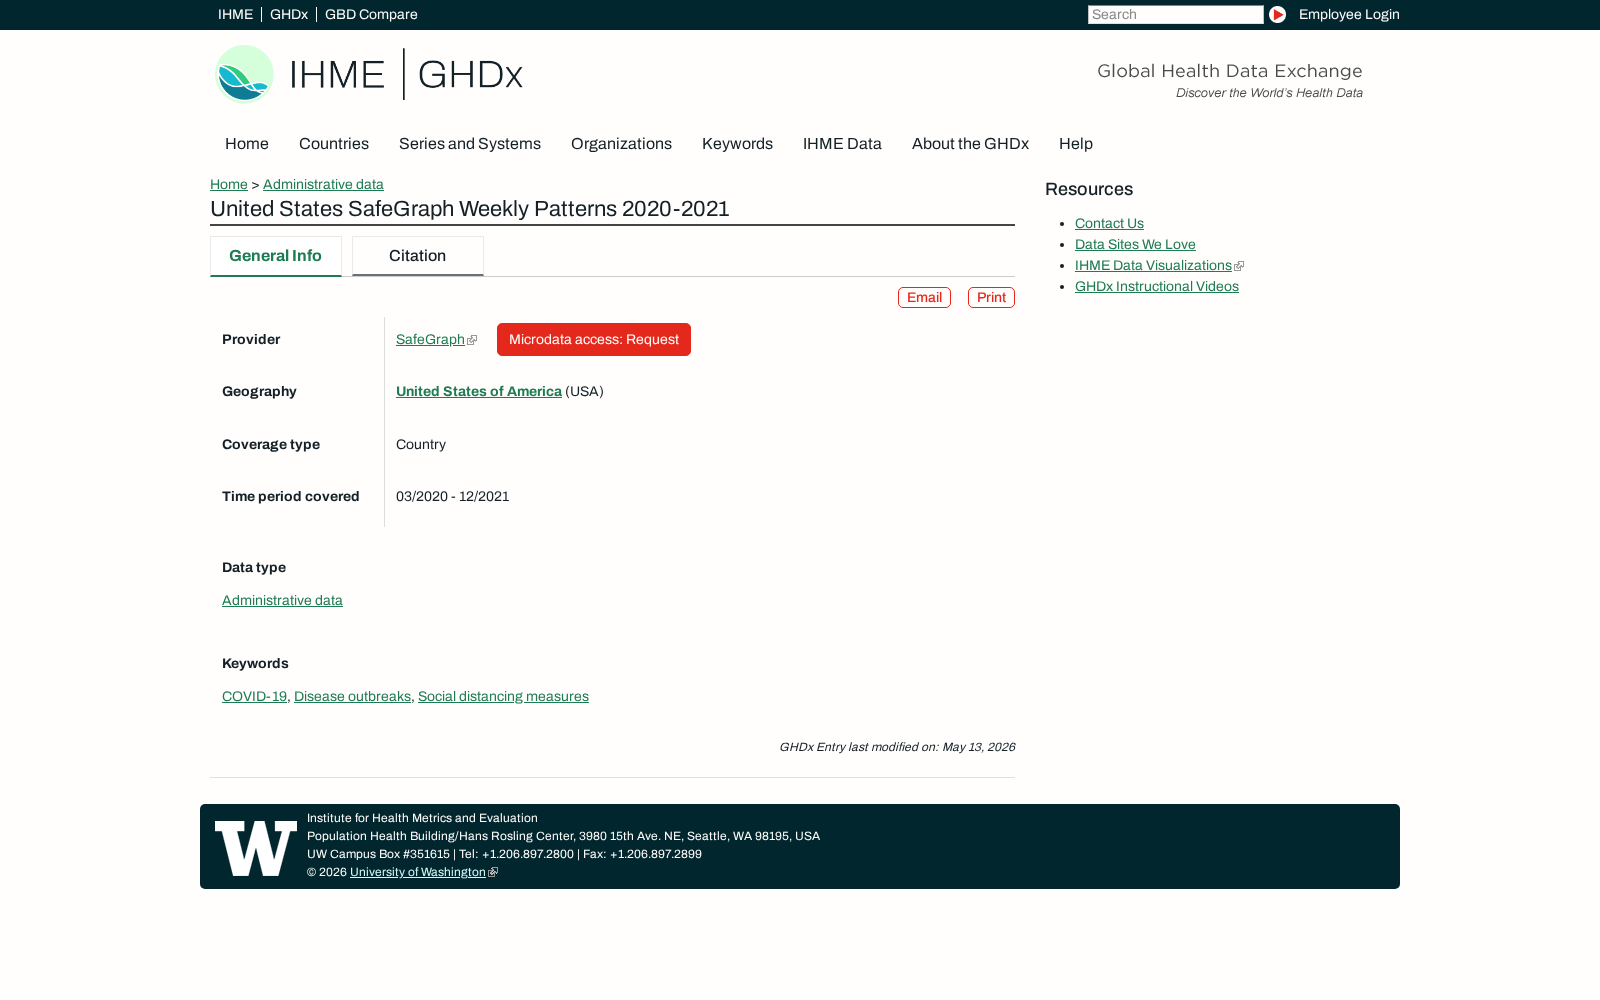The width and height of the screenshot is (1600, 1000).
Task: Open Countries menu item
Action: coord(334,144)
